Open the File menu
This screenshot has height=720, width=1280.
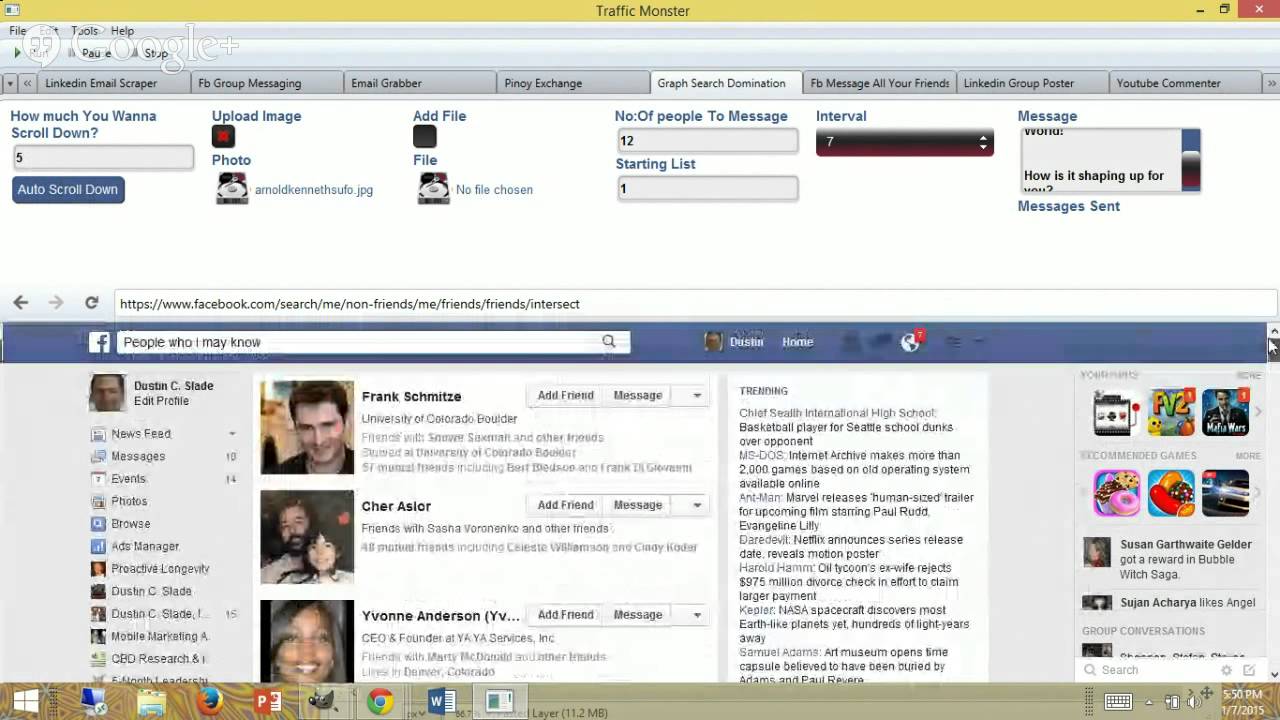coord(18,31)
